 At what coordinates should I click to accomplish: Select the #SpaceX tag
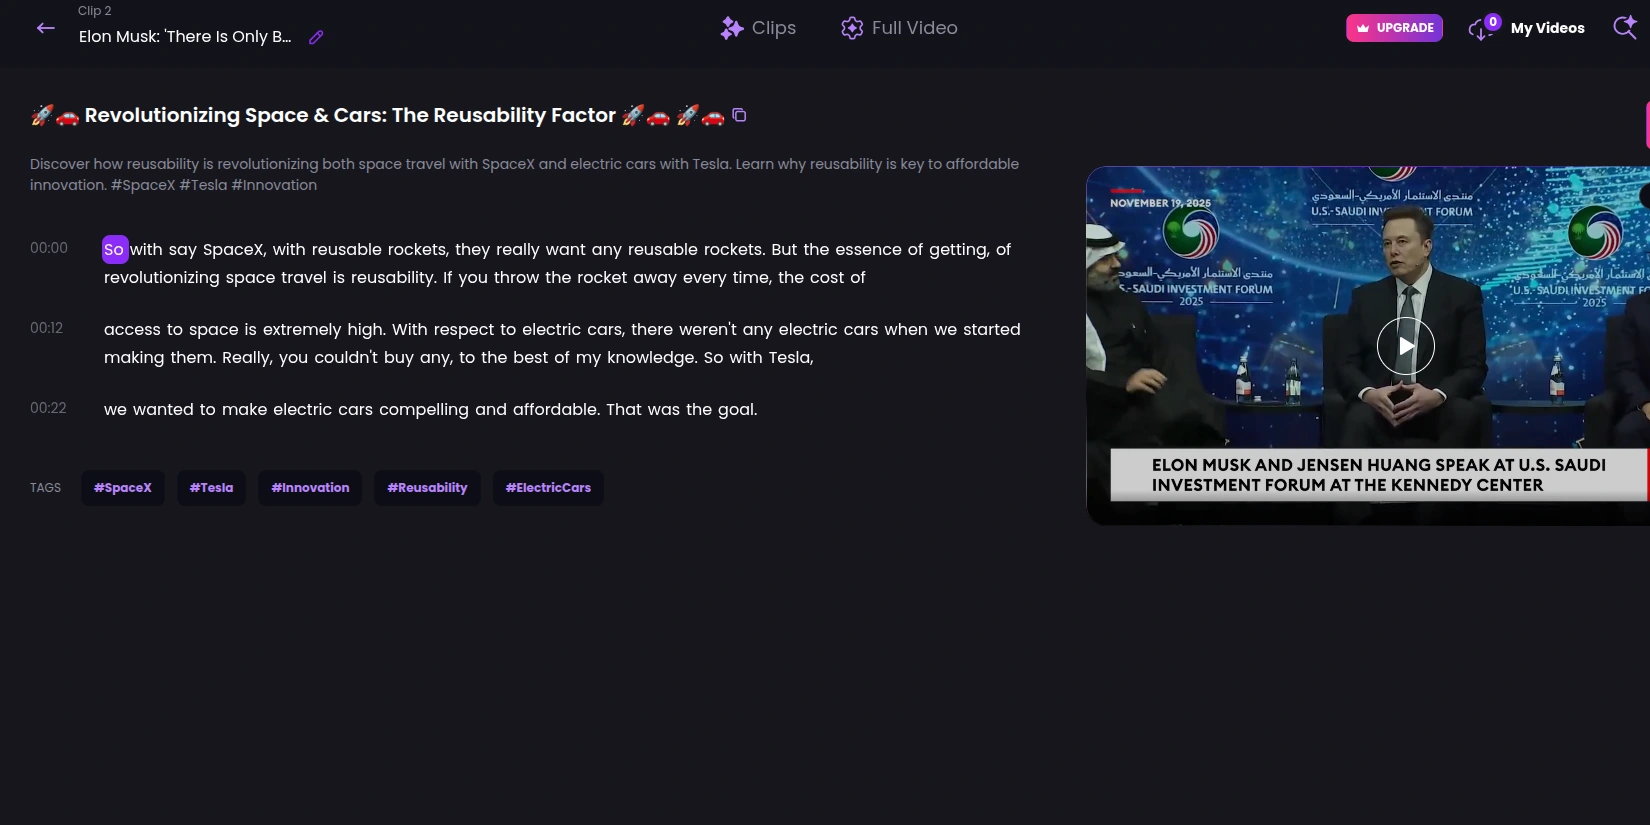coord(123,488)
